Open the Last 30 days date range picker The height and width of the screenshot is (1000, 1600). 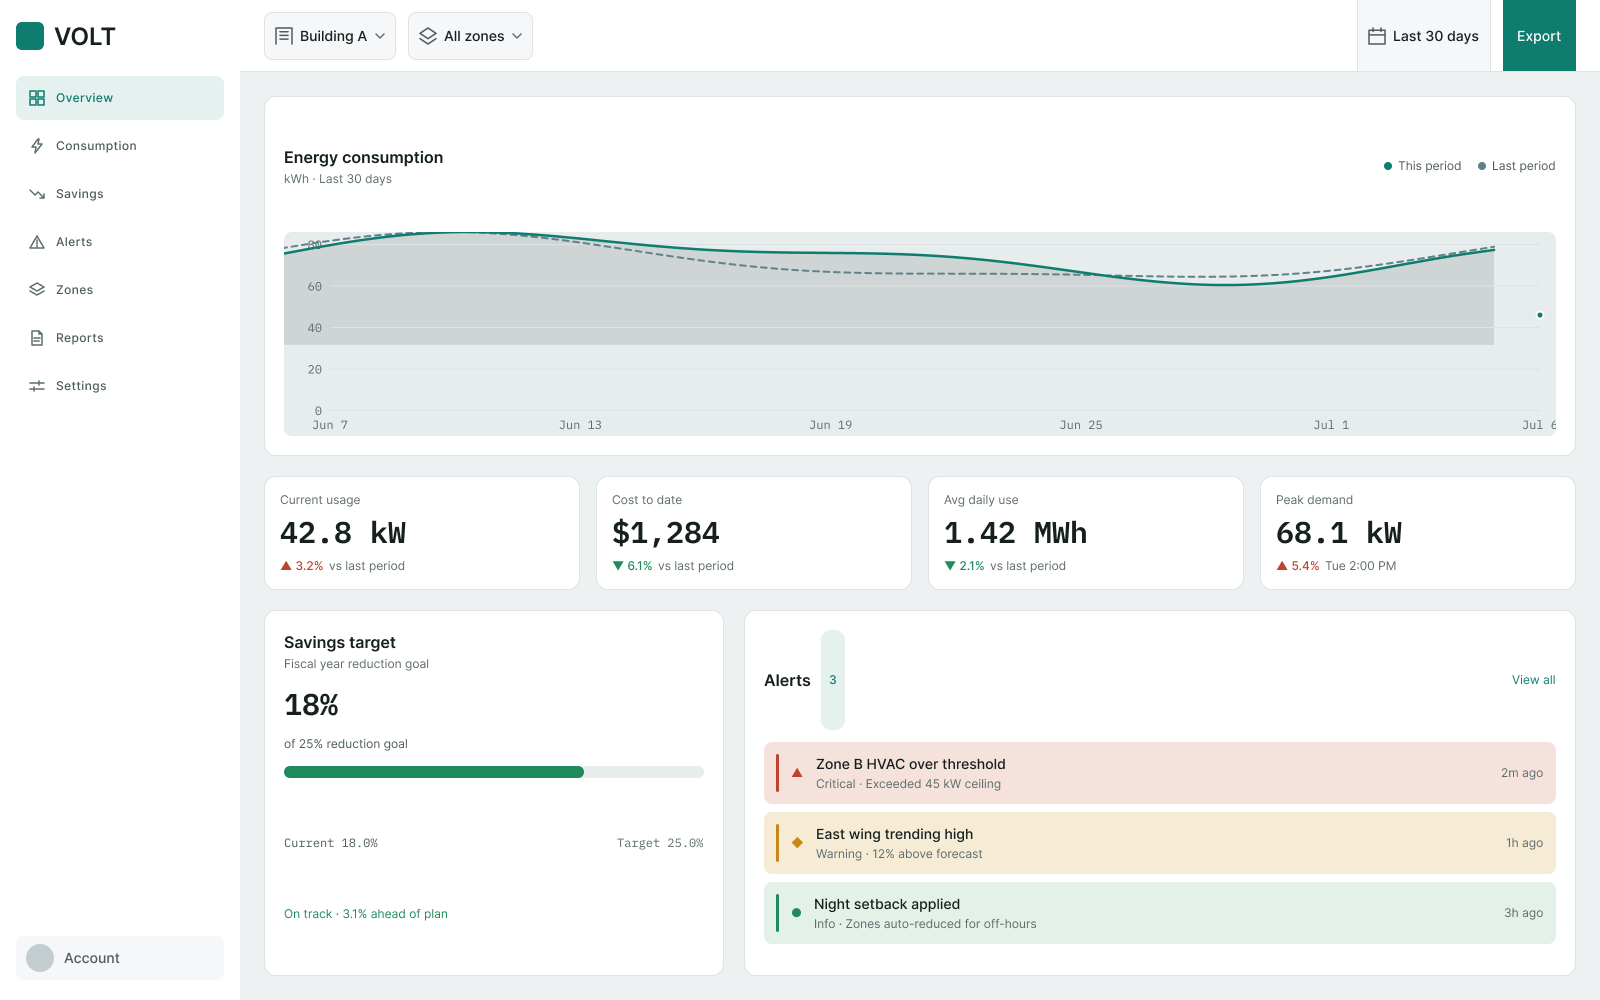point(1424,36)
